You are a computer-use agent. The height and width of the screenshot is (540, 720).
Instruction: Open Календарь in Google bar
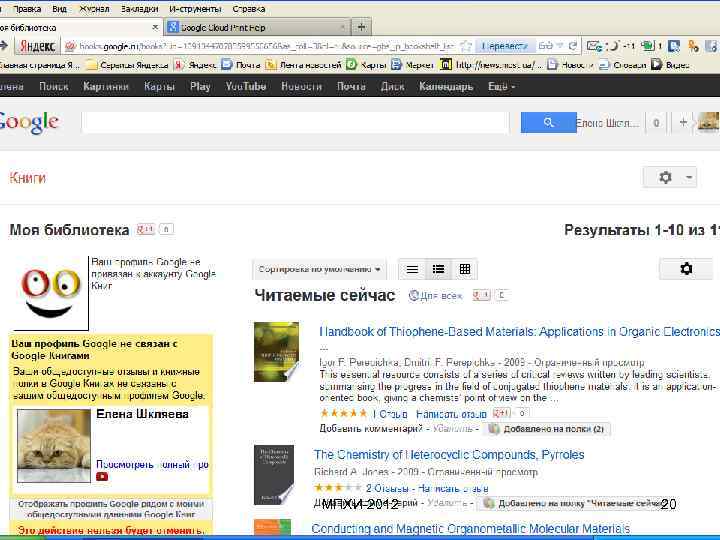coord(446,86)
